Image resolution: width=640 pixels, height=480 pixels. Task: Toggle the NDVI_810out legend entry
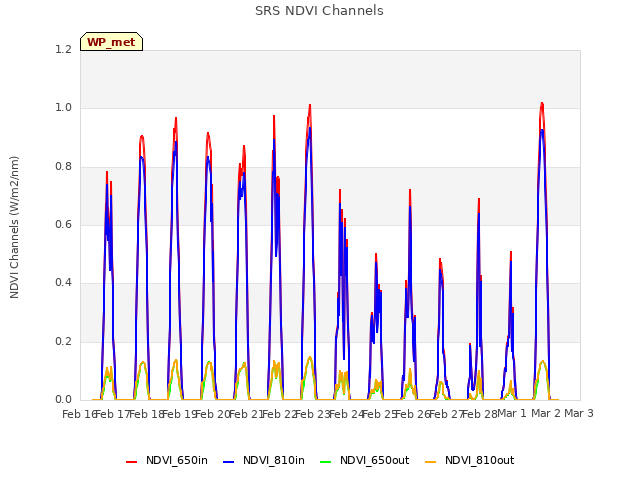click(x=469, y=460)
